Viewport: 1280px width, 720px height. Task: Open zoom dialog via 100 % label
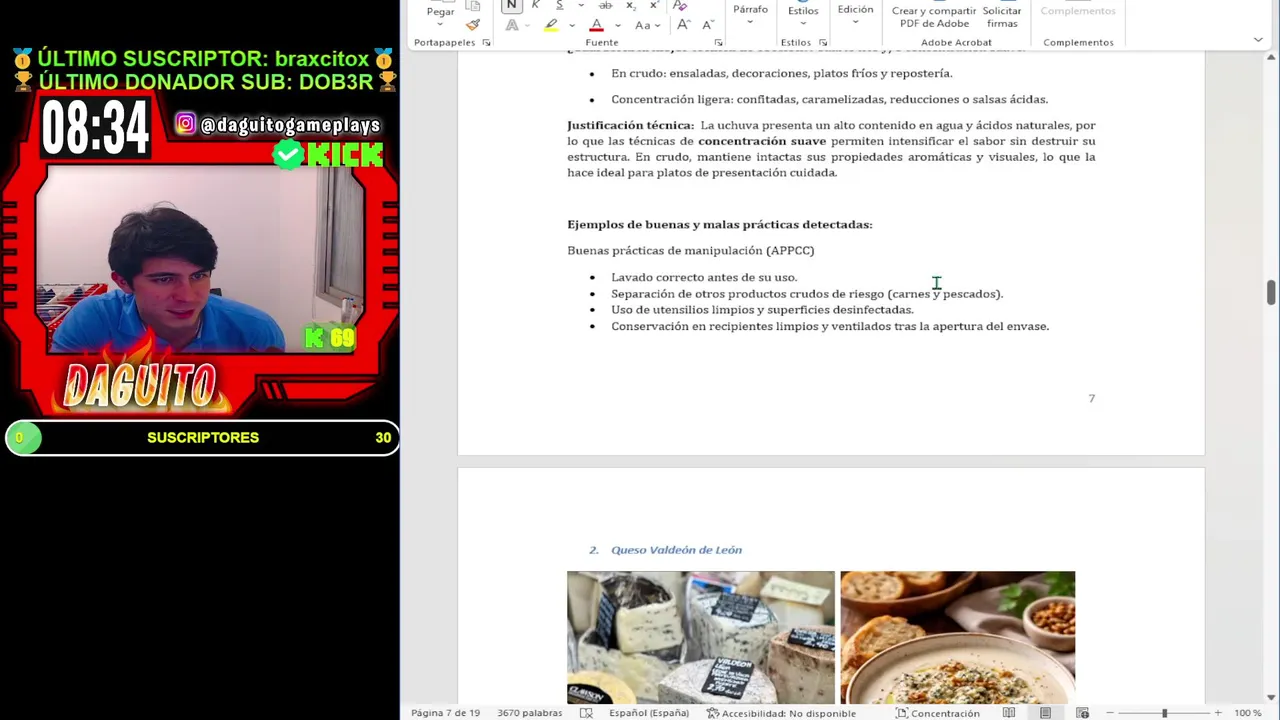click(x=1247, y=713)
